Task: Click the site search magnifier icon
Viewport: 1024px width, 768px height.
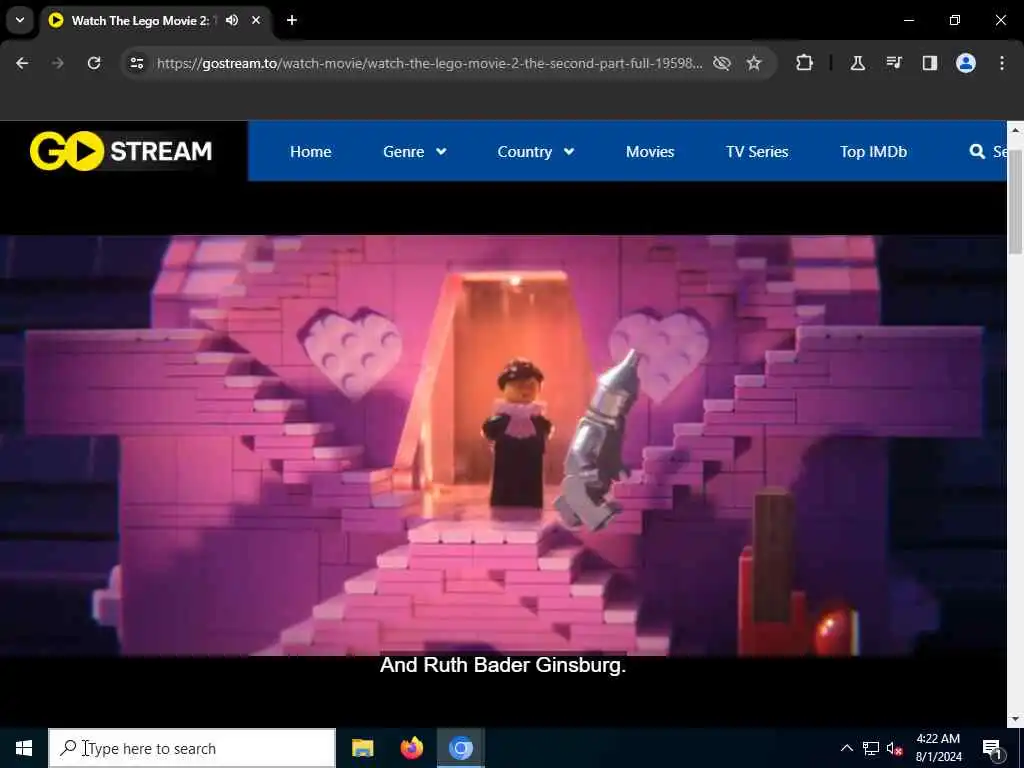Action: coord(977,152)
